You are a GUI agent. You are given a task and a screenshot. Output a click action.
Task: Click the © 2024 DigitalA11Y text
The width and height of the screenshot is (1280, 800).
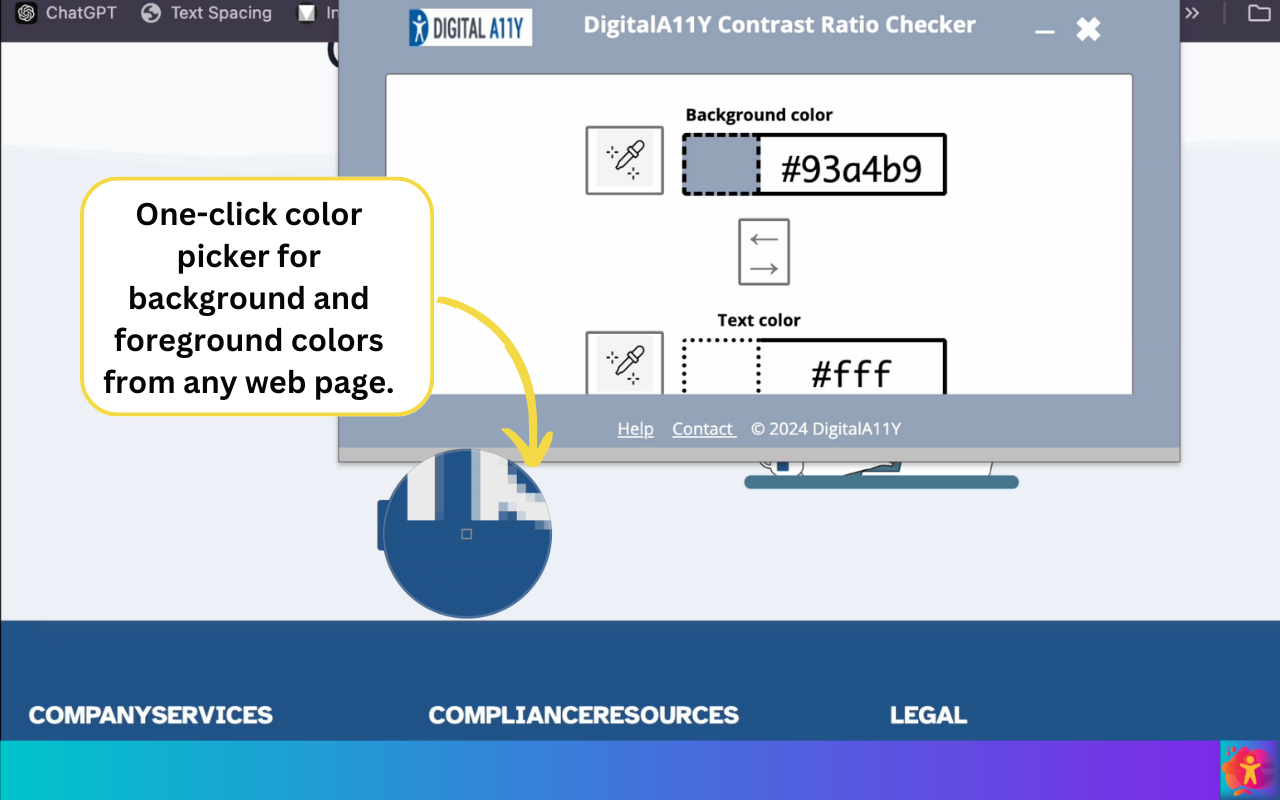pyautogui.click(x=826, y=429)
